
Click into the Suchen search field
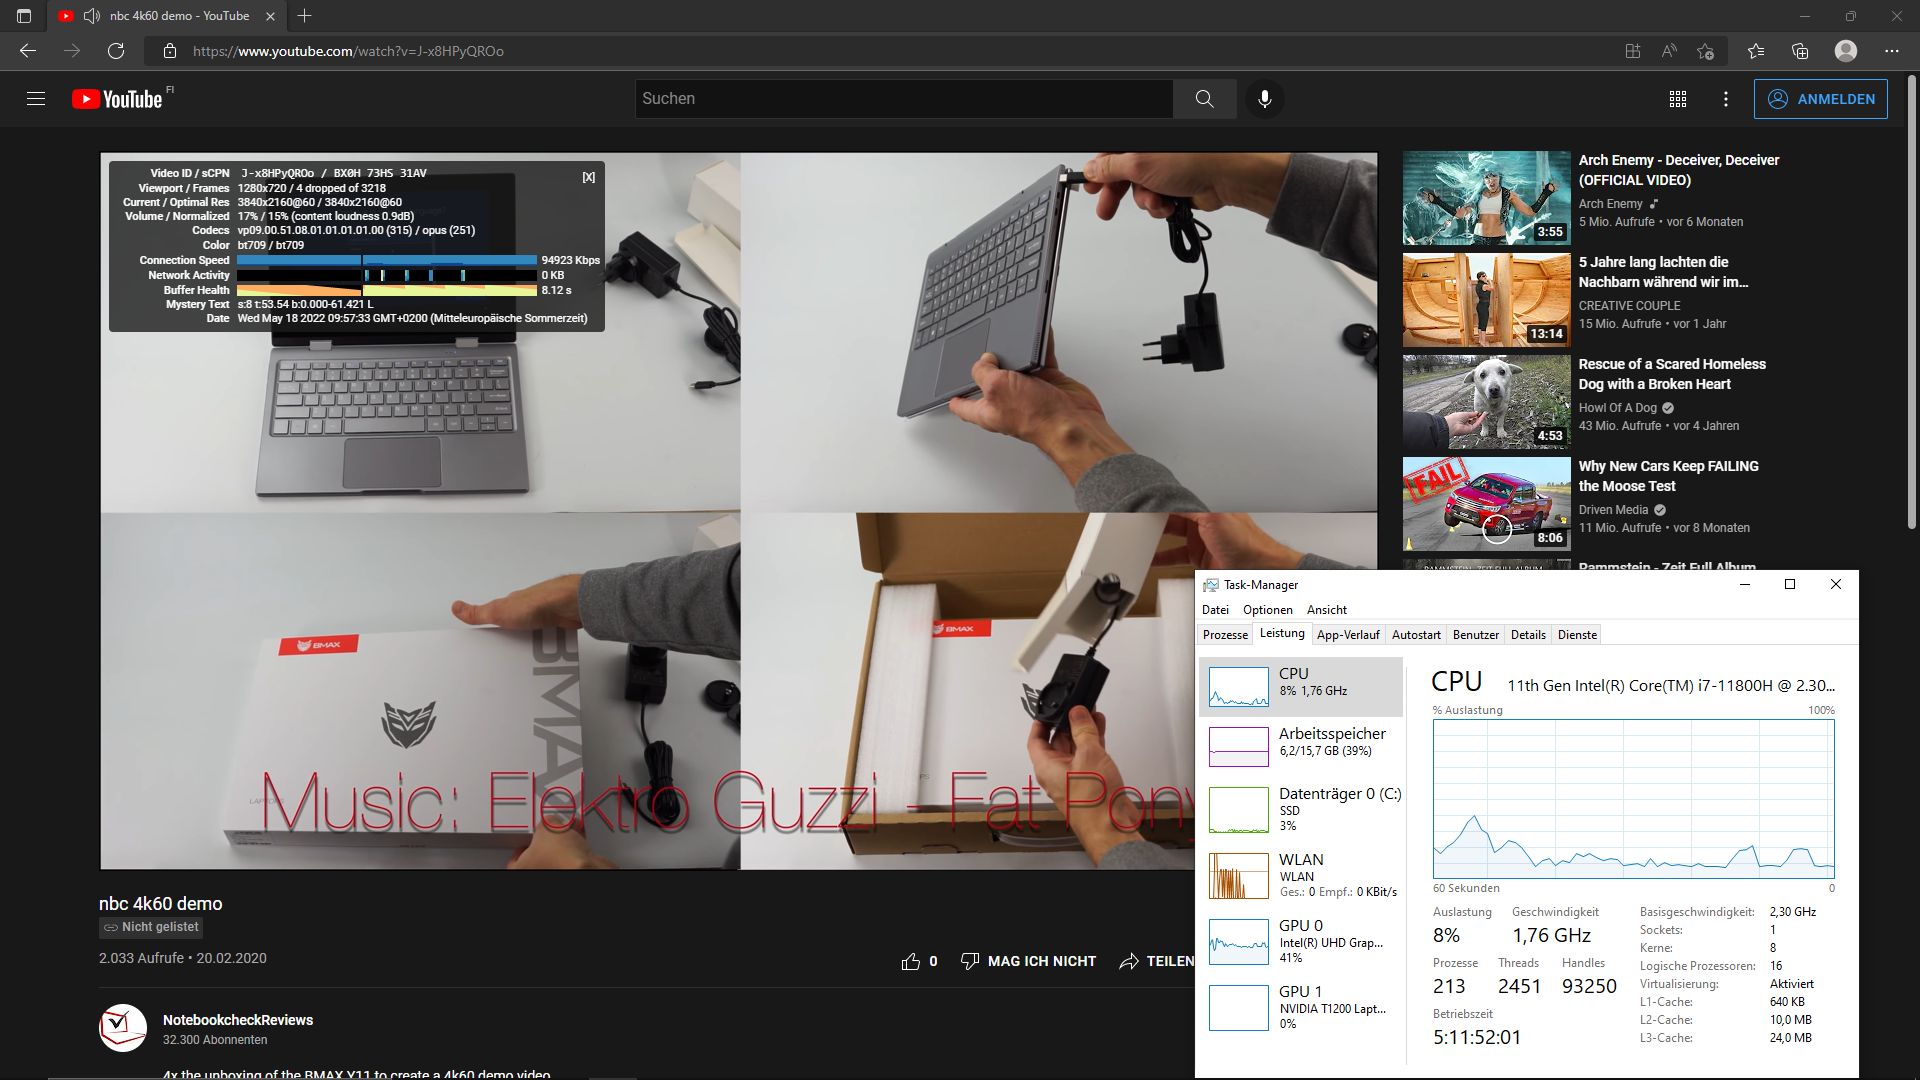(900, 99)
